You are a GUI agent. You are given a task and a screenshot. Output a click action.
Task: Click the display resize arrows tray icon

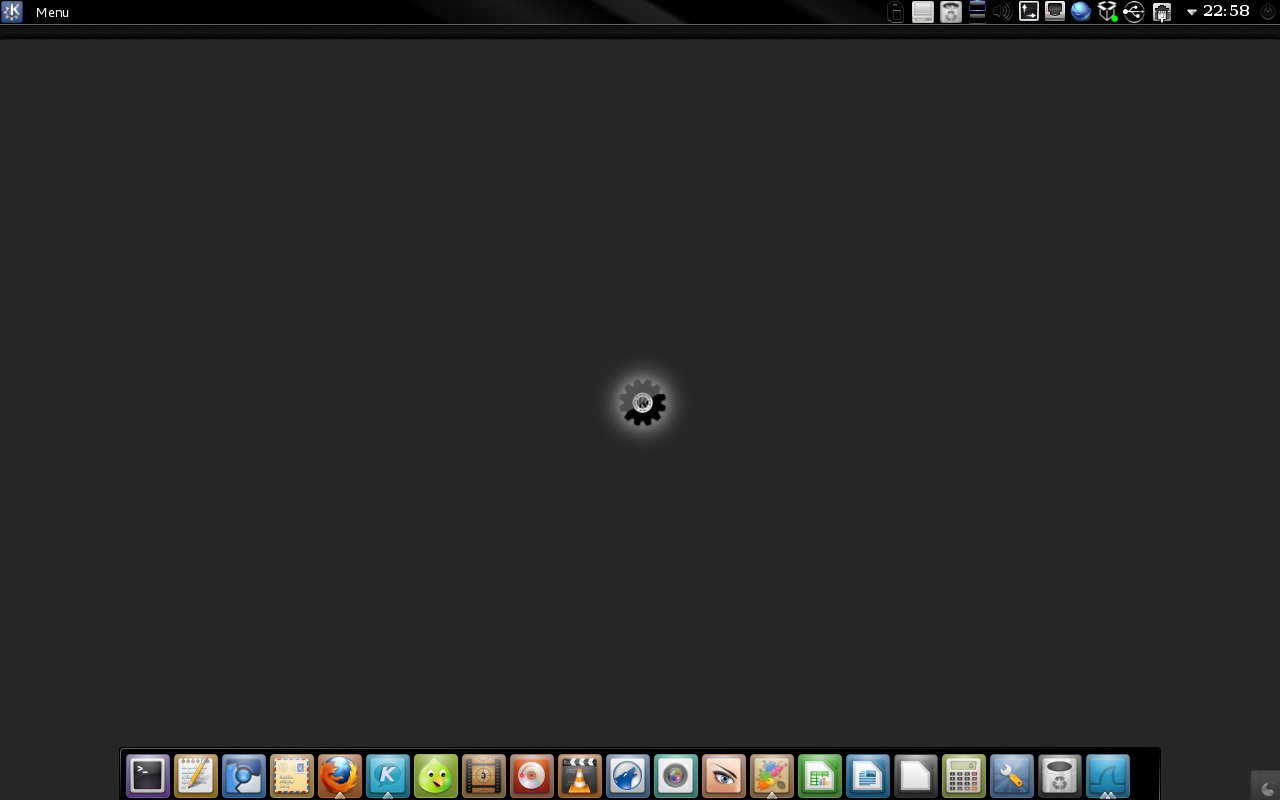pyautogui.click(x=1029, y=12)
